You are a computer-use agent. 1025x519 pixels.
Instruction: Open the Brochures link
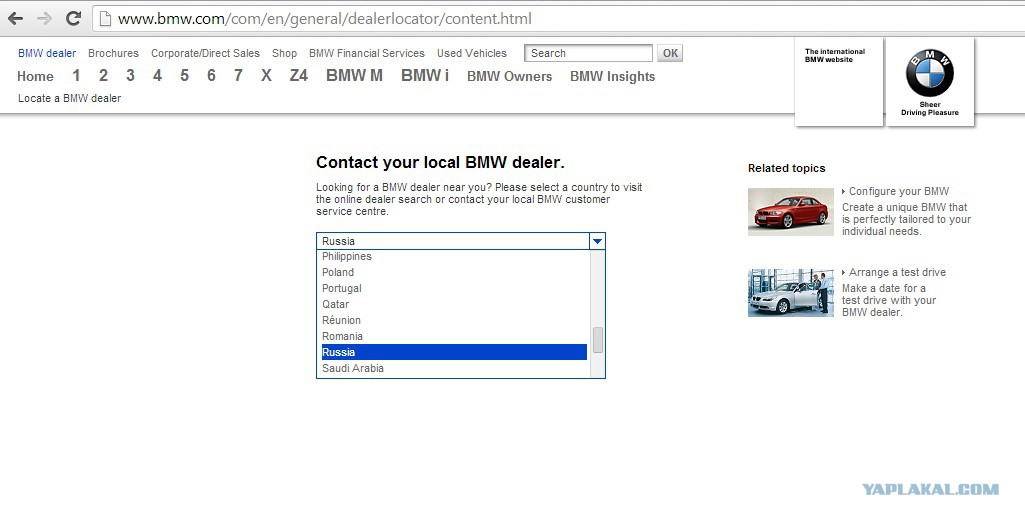tap(113, 54)
